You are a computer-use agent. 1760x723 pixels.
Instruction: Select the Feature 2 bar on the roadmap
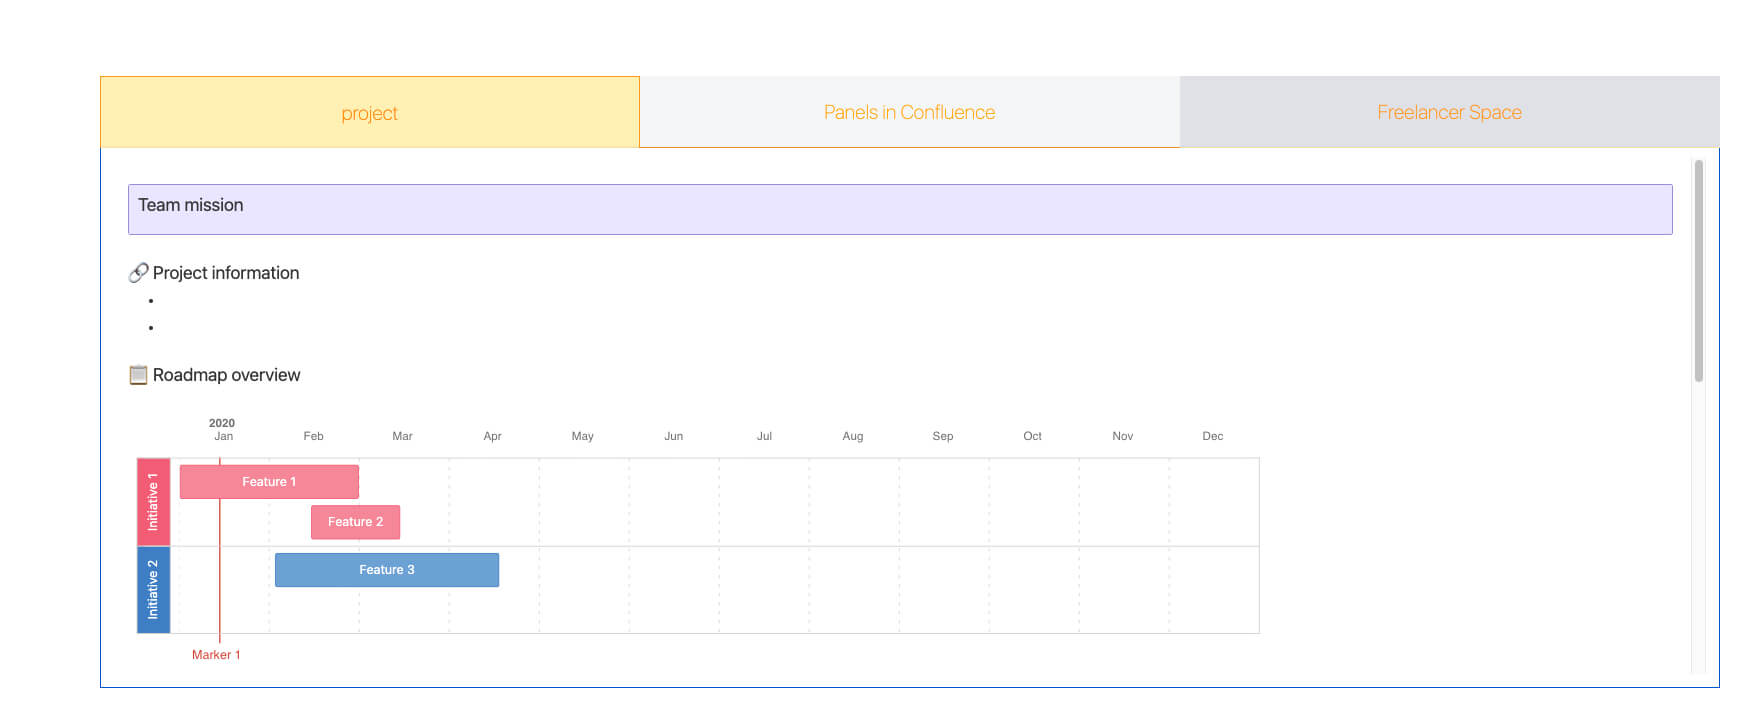pyautogui.click(x=355, y=521)
